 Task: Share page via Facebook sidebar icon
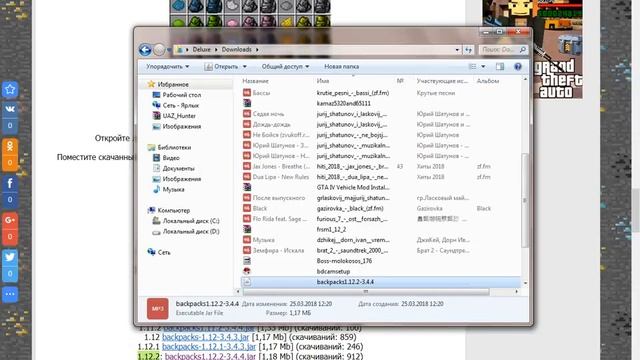click(x=10, y=183)
